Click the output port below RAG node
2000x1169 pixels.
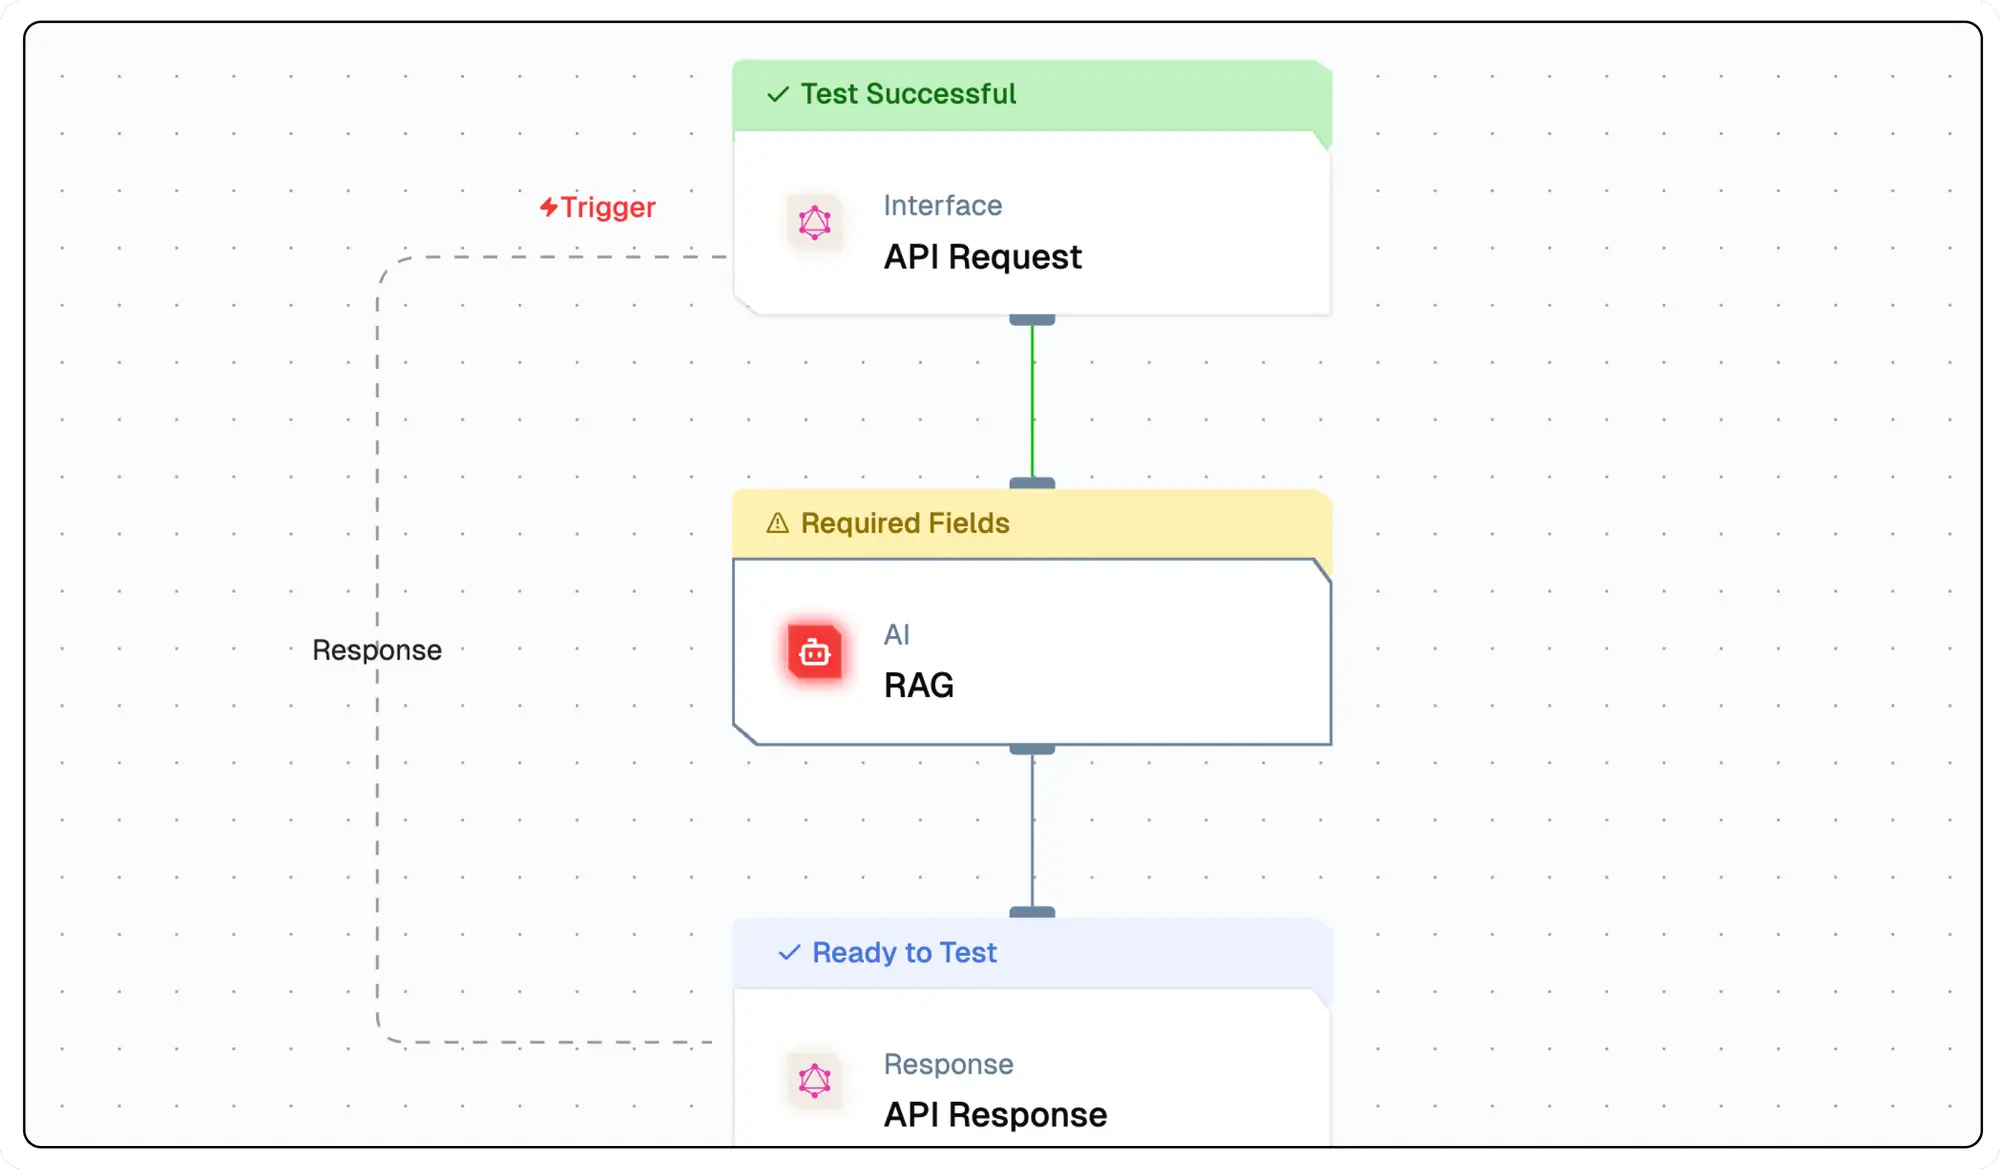pyautogui.click(x=1032, y=749)
